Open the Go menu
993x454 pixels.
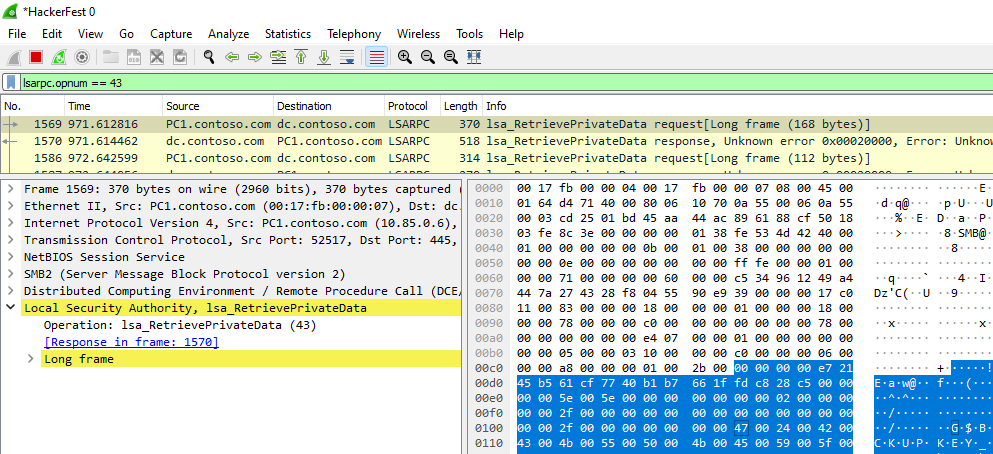(127, 34)
